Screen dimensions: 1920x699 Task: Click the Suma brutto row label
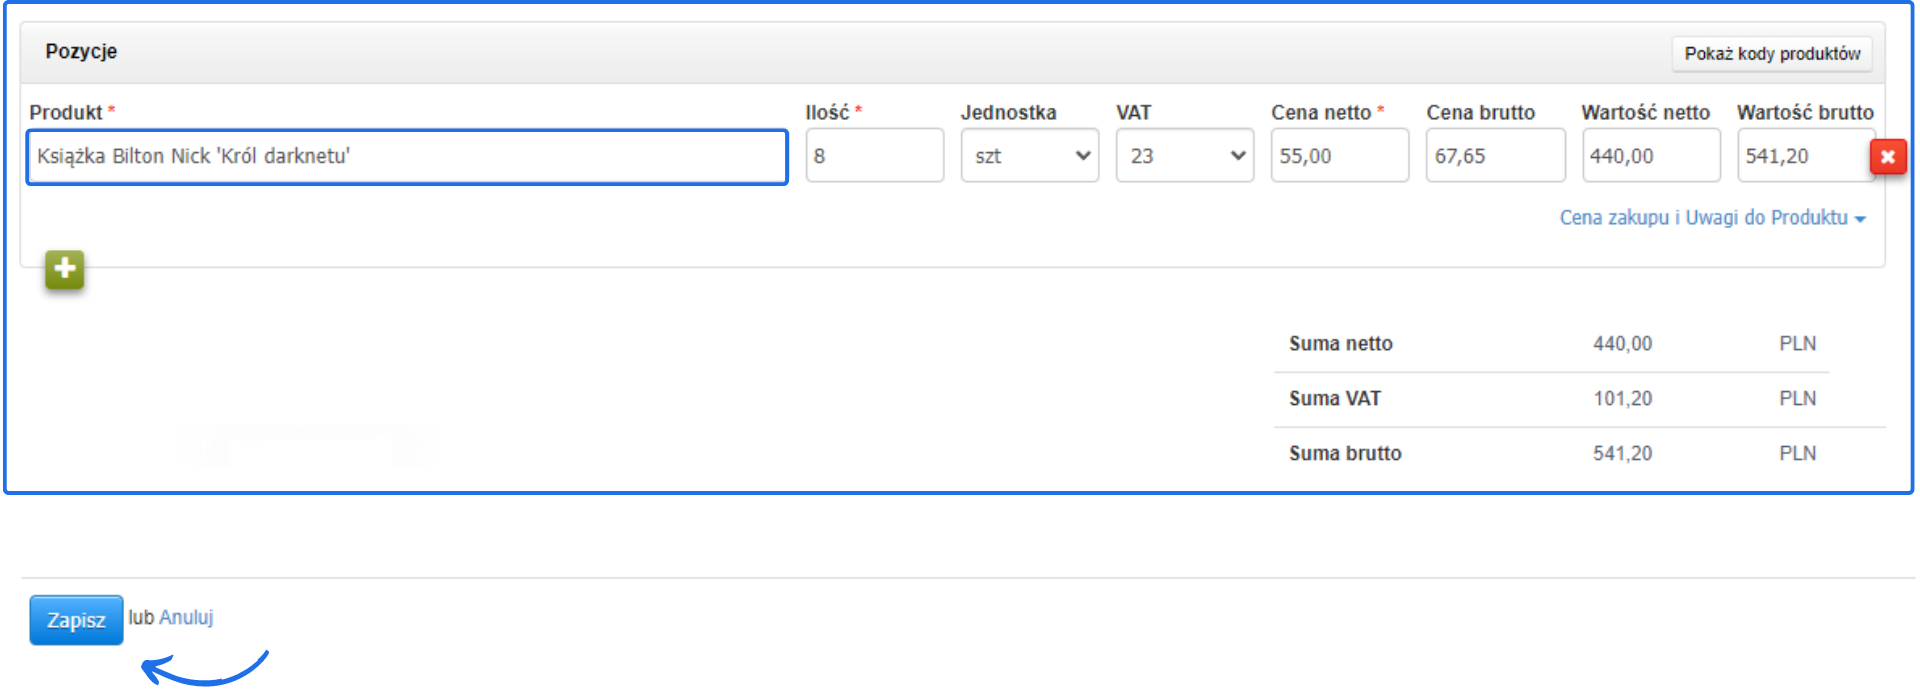[1345, 454]
